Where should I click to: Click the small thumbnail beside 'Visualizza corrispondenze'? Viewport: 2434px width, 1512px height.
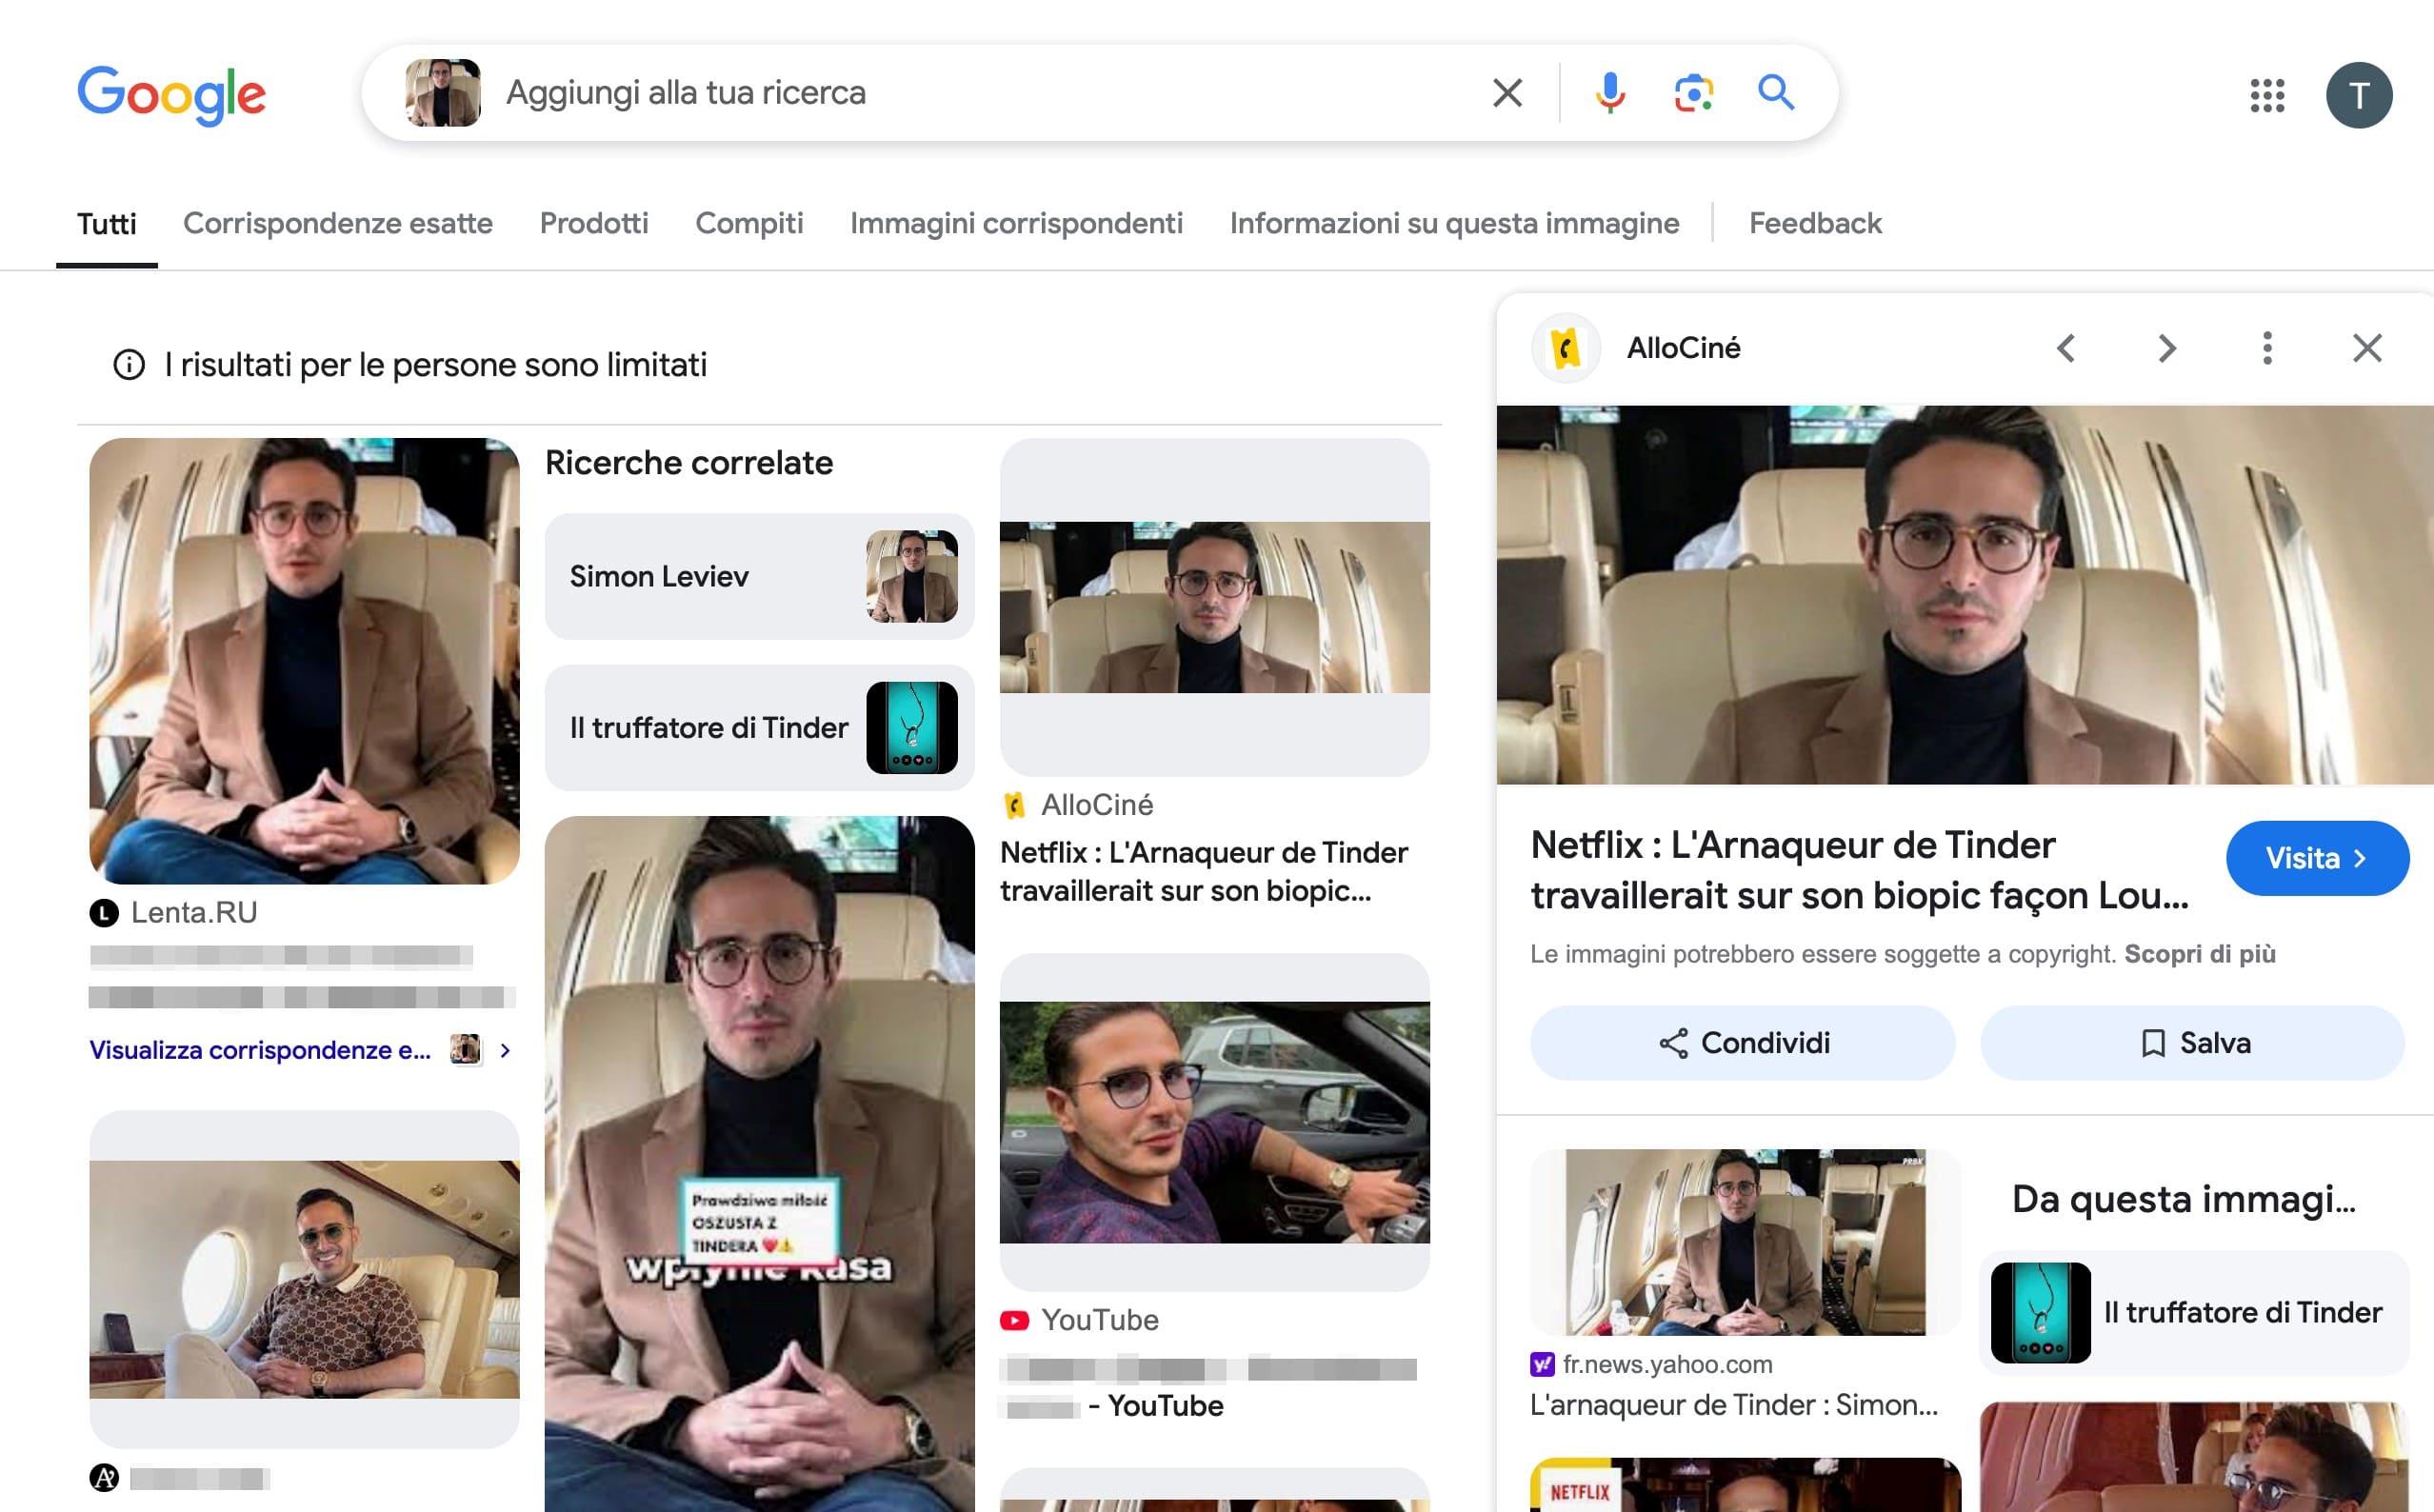466,1049
